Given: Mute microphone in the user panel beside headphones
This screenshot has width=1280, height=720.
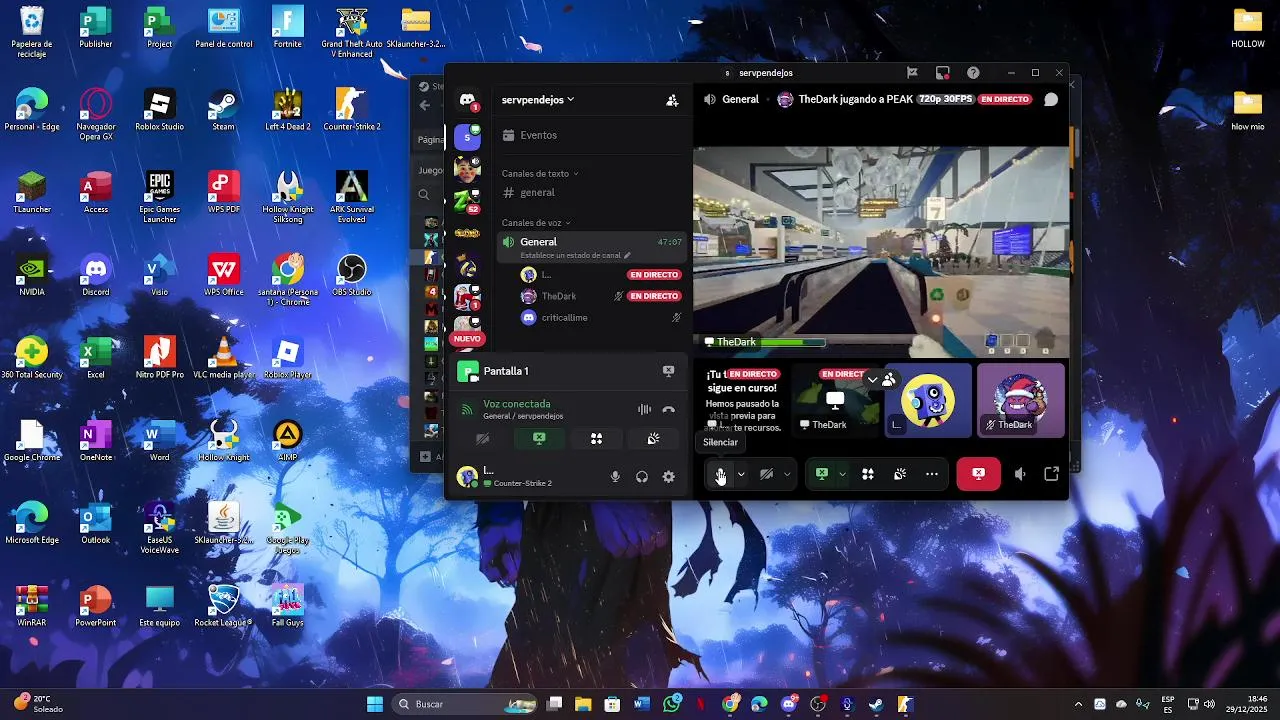Looking at the screenshot, I should (x=616, y=477).
